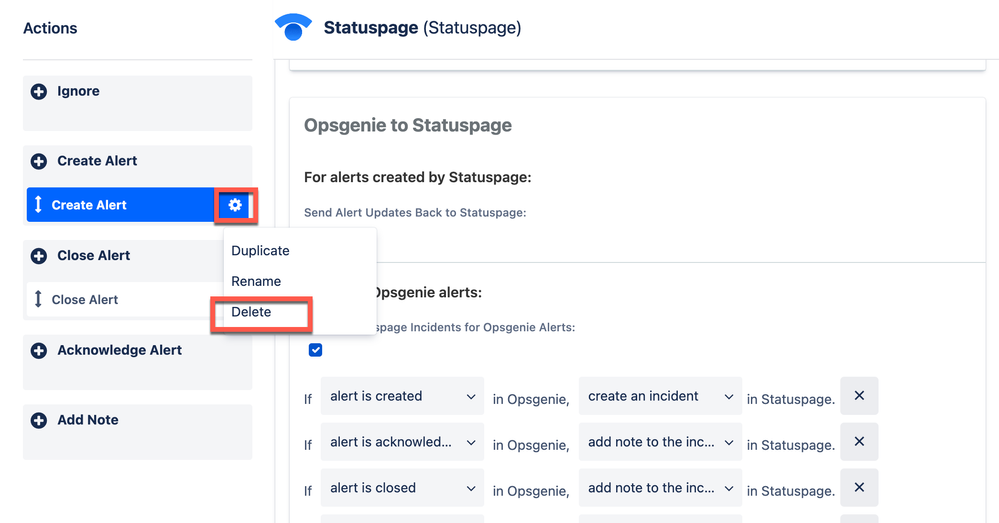
Task: Click the plus icon beside Add Note
Action: [39, 420]
